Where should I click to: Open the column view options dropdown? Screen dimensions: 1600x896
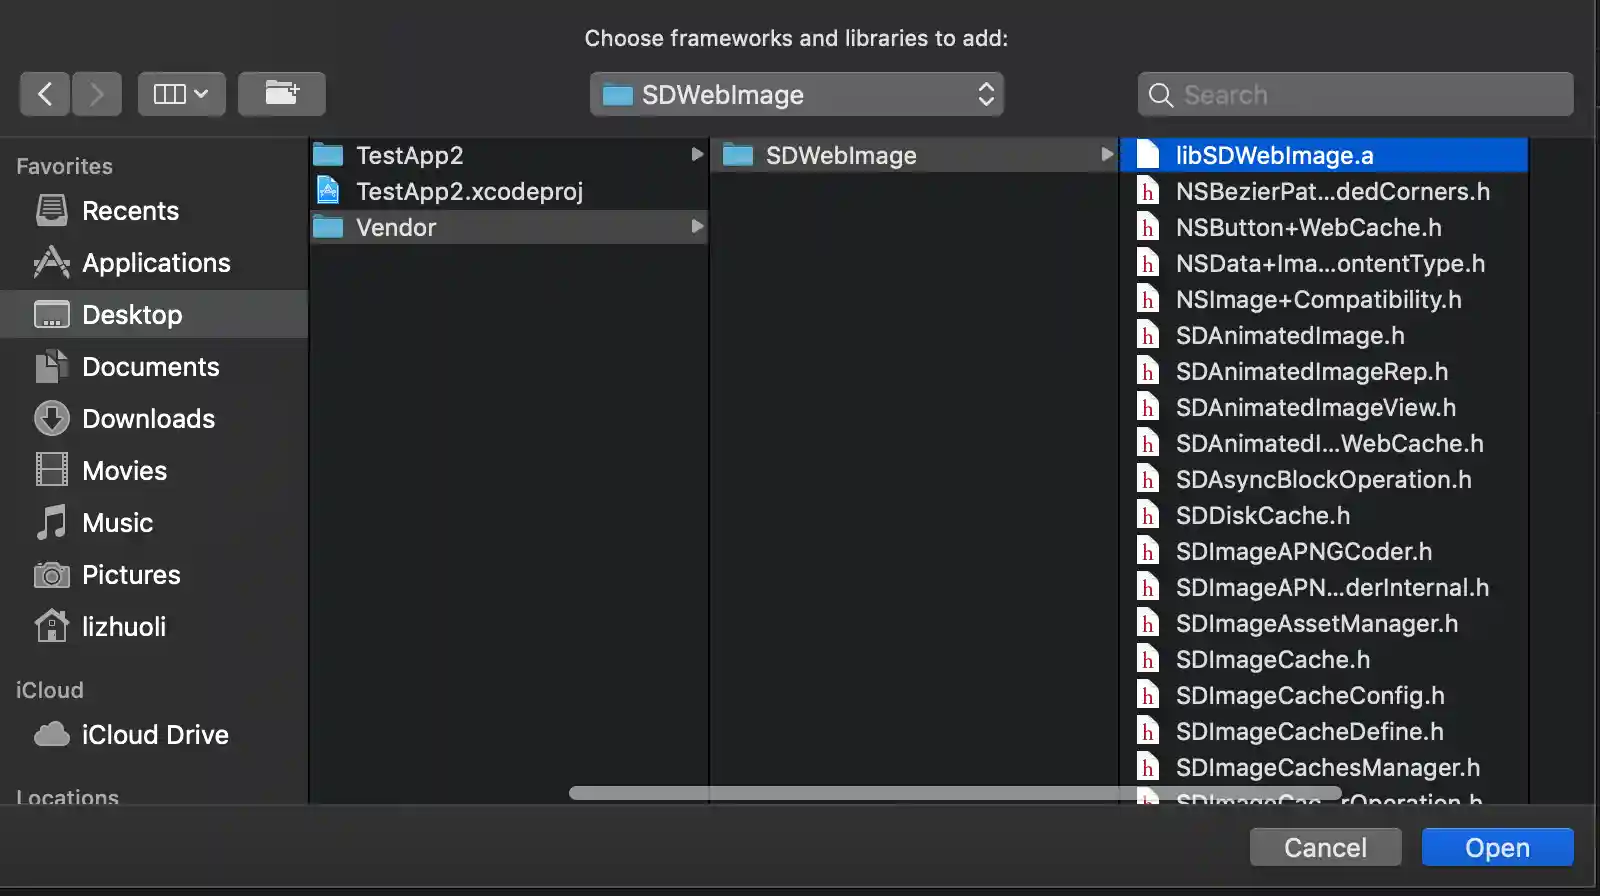pyautogui.click(x=181, y=94)
